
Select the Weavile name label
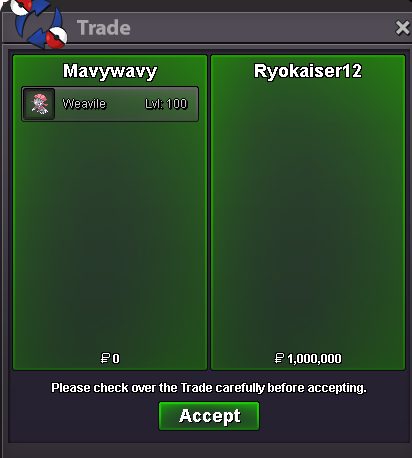[x=84, y=104]
